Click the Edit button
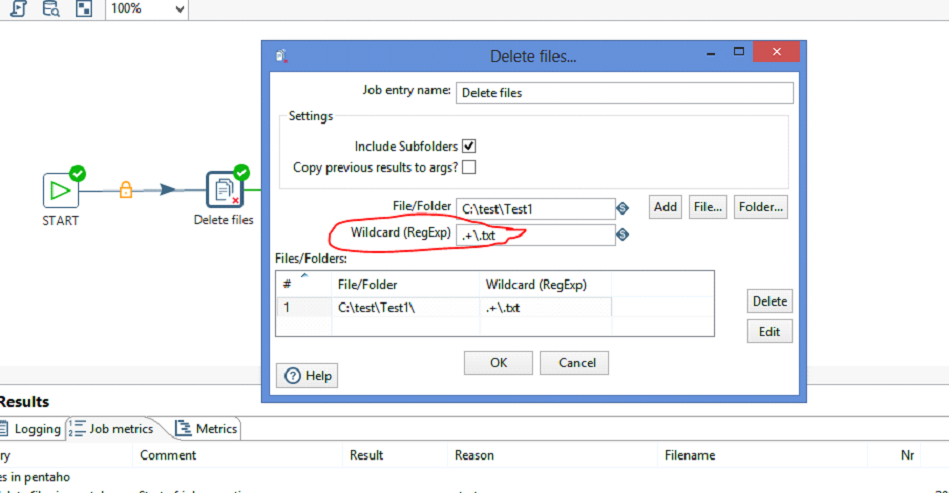Viewport: 949px width, 493px height. pyautogui.click(x=770, y=331)
